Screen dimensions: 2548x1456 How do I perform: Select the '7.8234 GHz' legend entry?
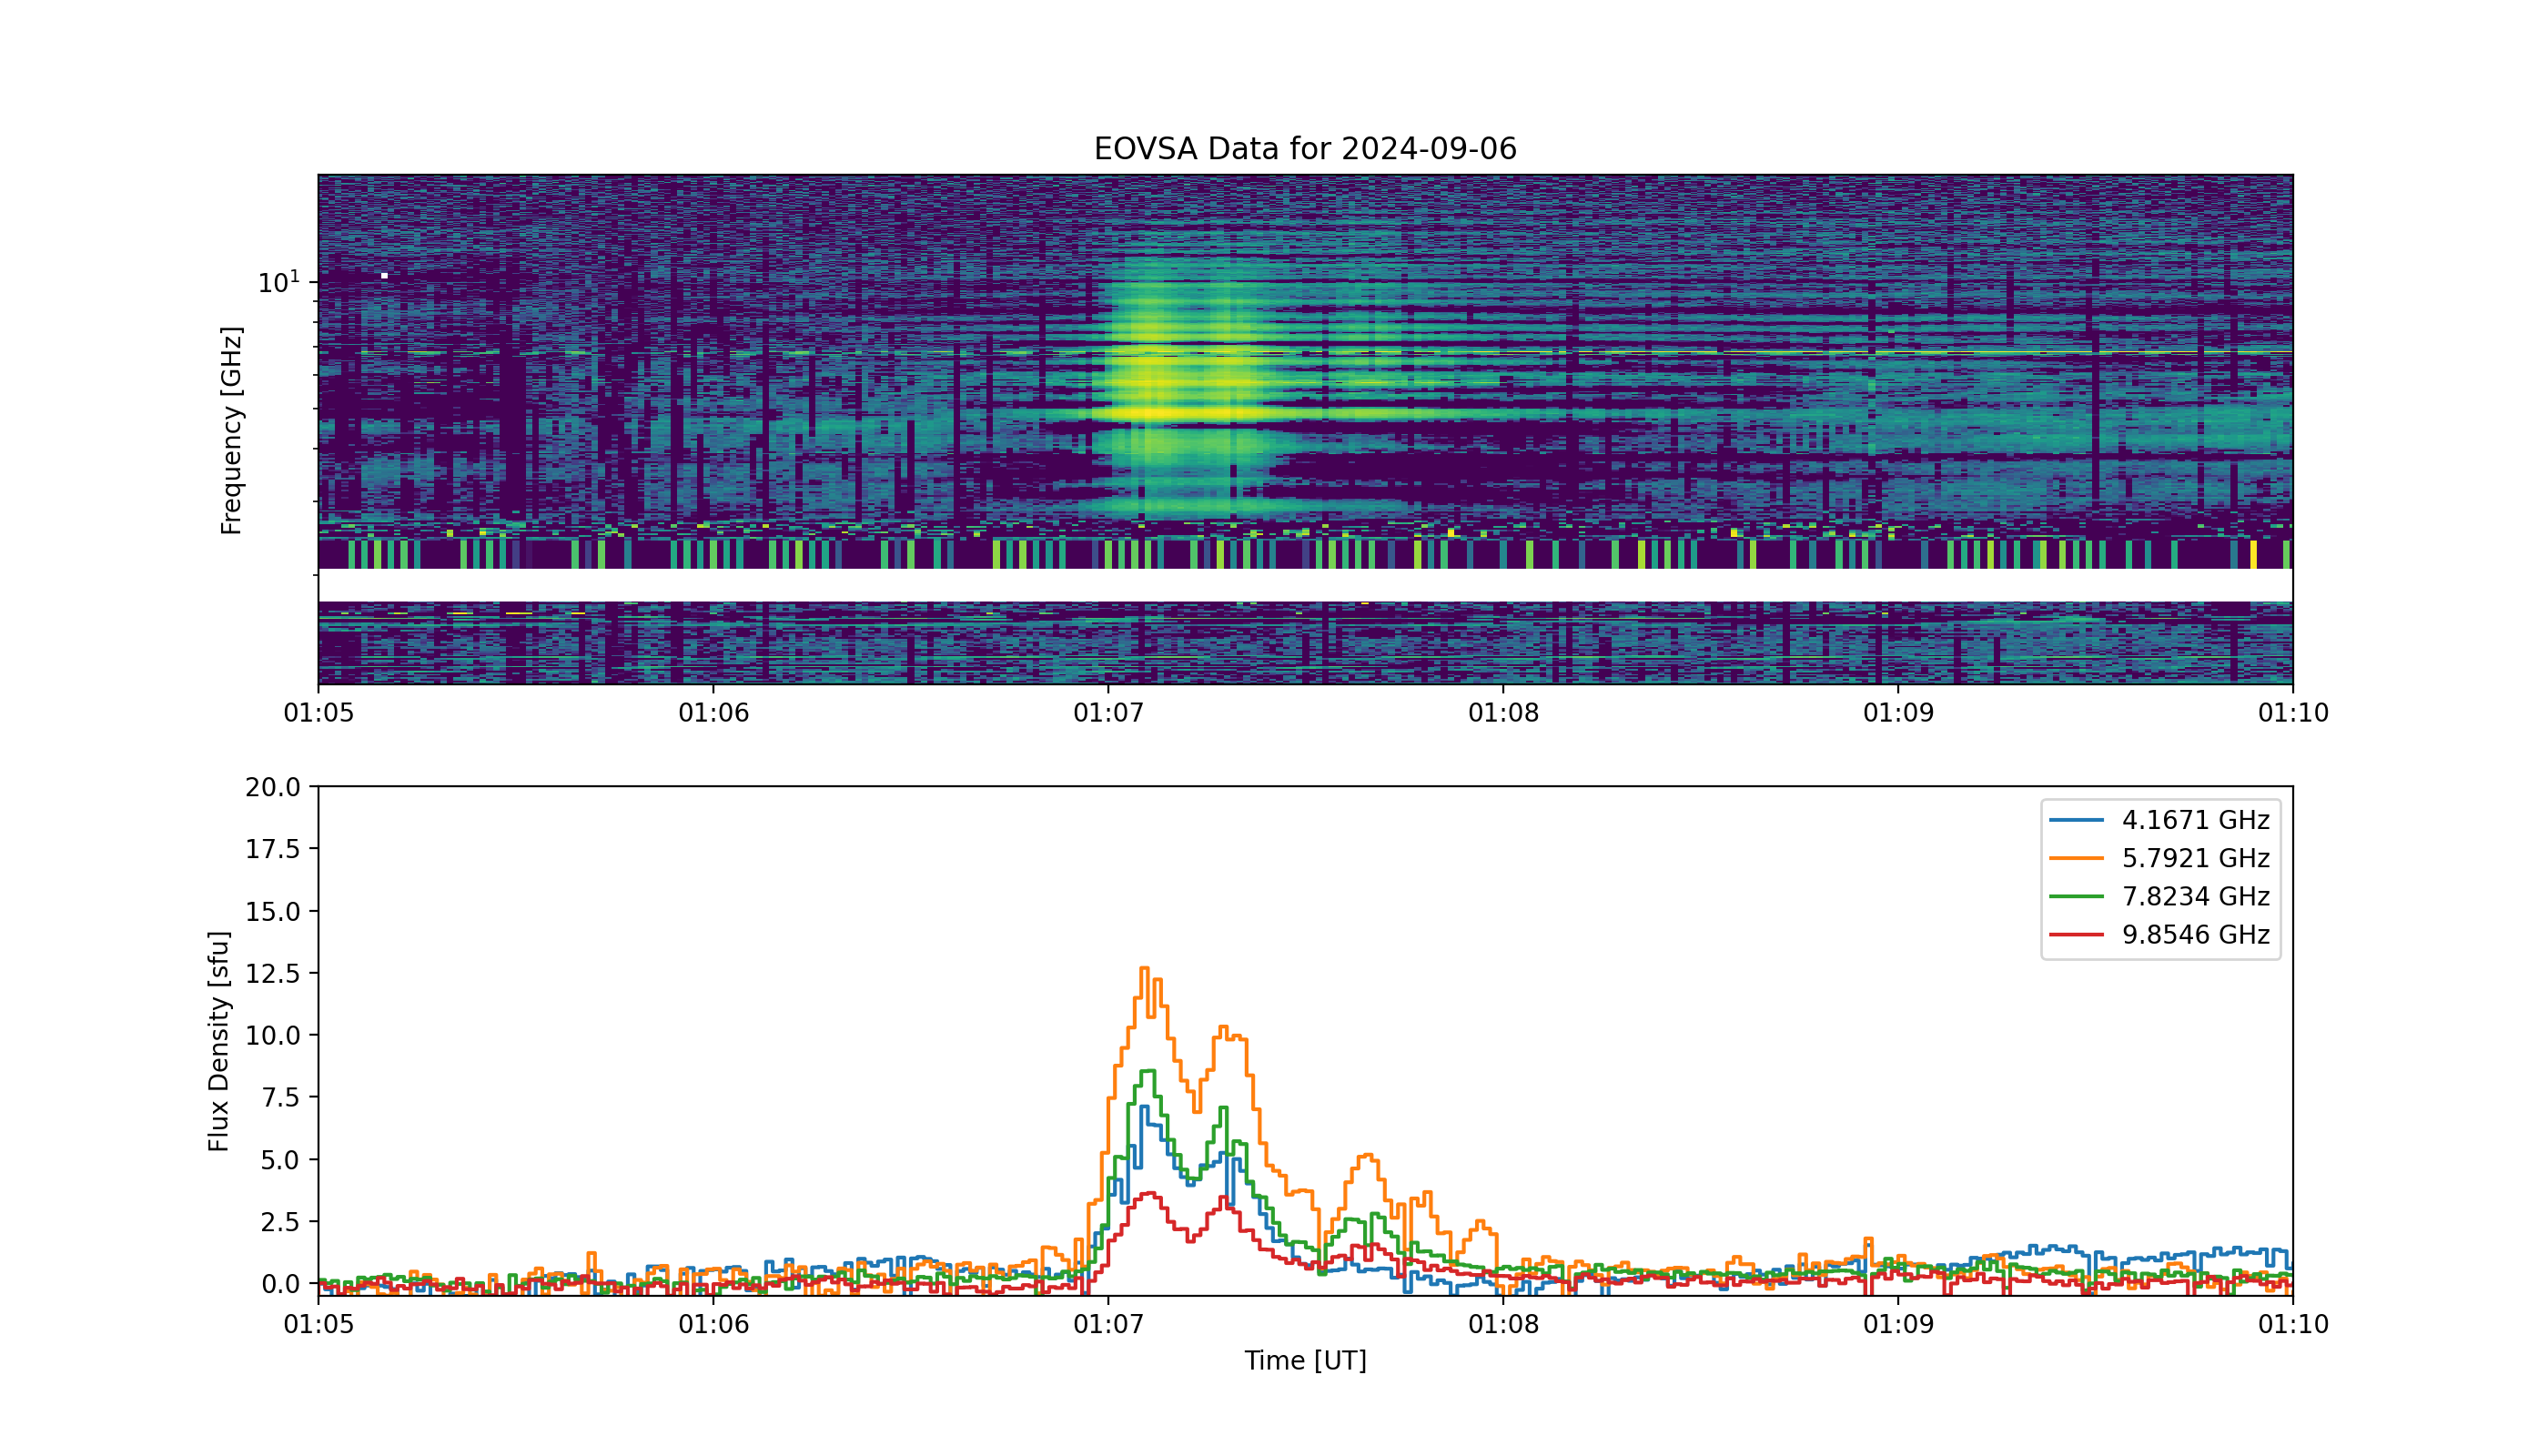pos(2160,896)
